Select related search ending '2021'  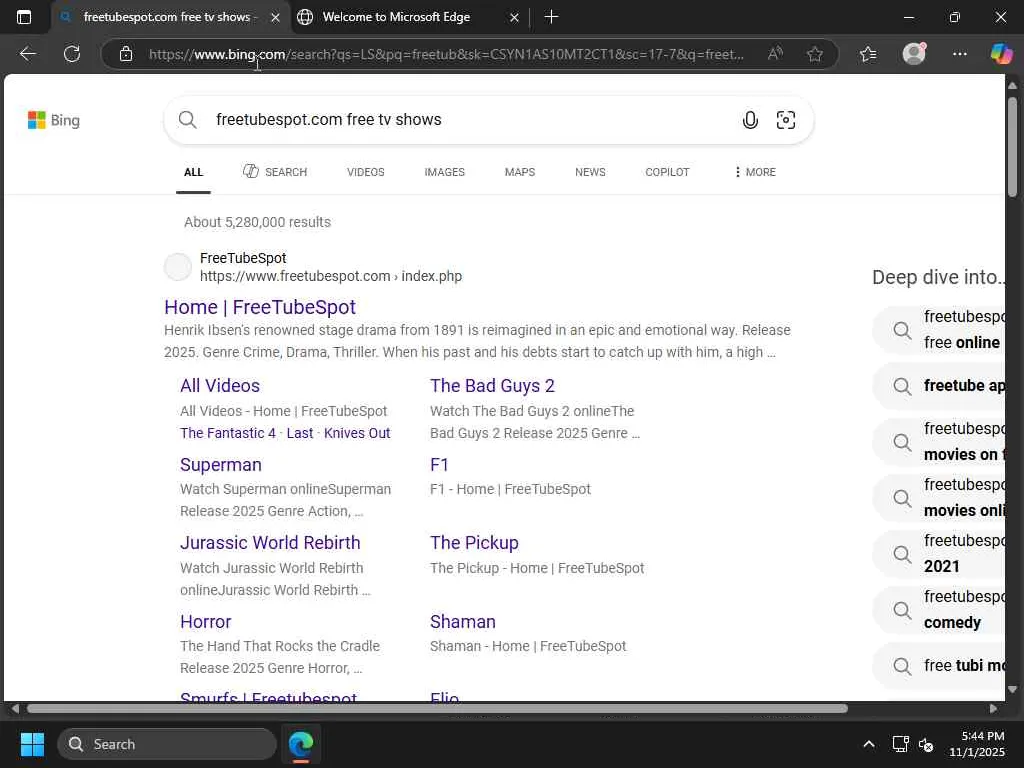point(939,554)
